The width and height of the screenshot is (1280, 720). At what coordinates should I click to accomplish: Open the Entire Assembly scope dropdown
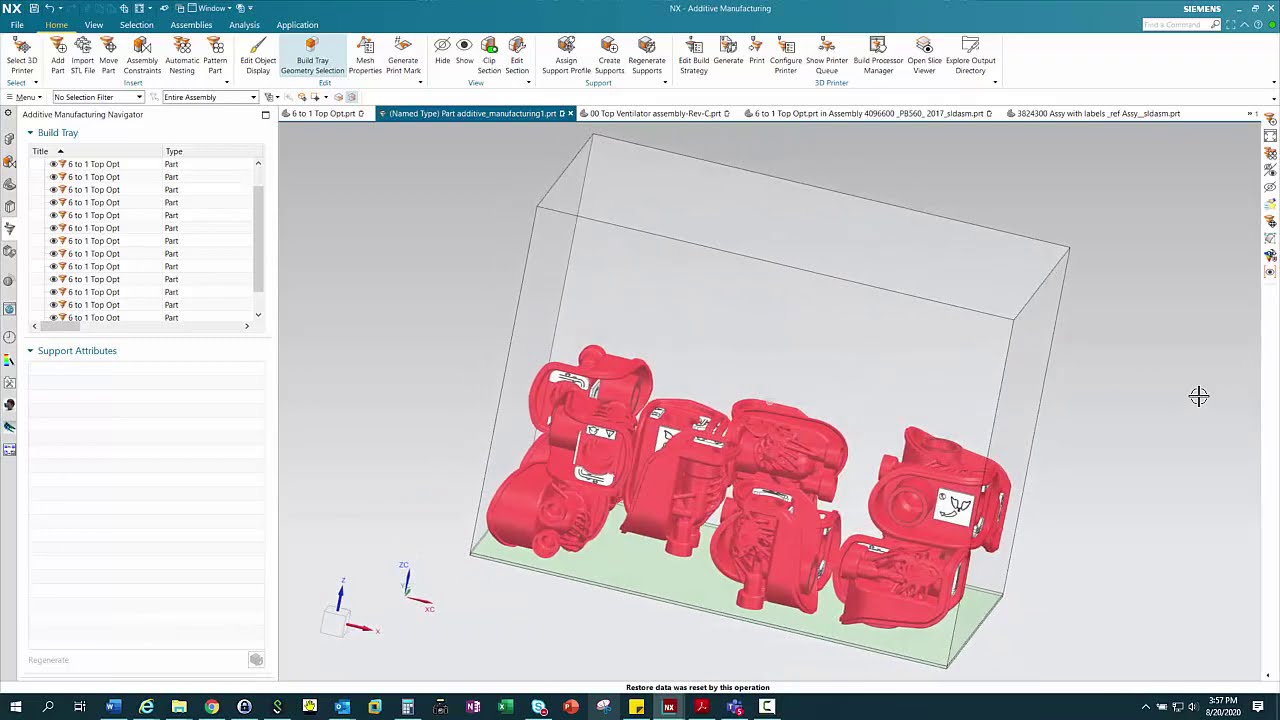click(x=210, y=97)
